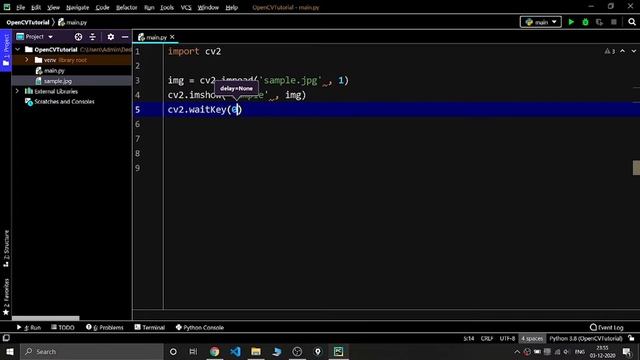This screenshot has height=360, width=640.
Task: Toggle read-only lock icon in status bar
Action: [x=631, y=338]
